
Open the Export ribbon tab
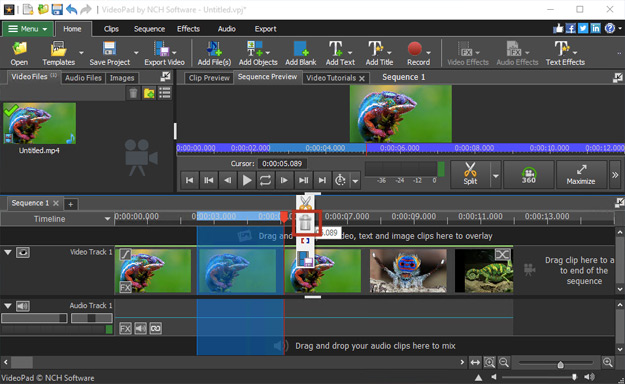[265, 29]
